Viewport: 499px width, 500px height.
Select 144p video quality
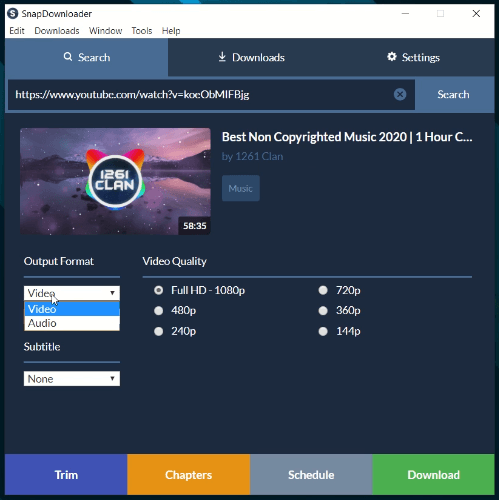click(323, 331)
